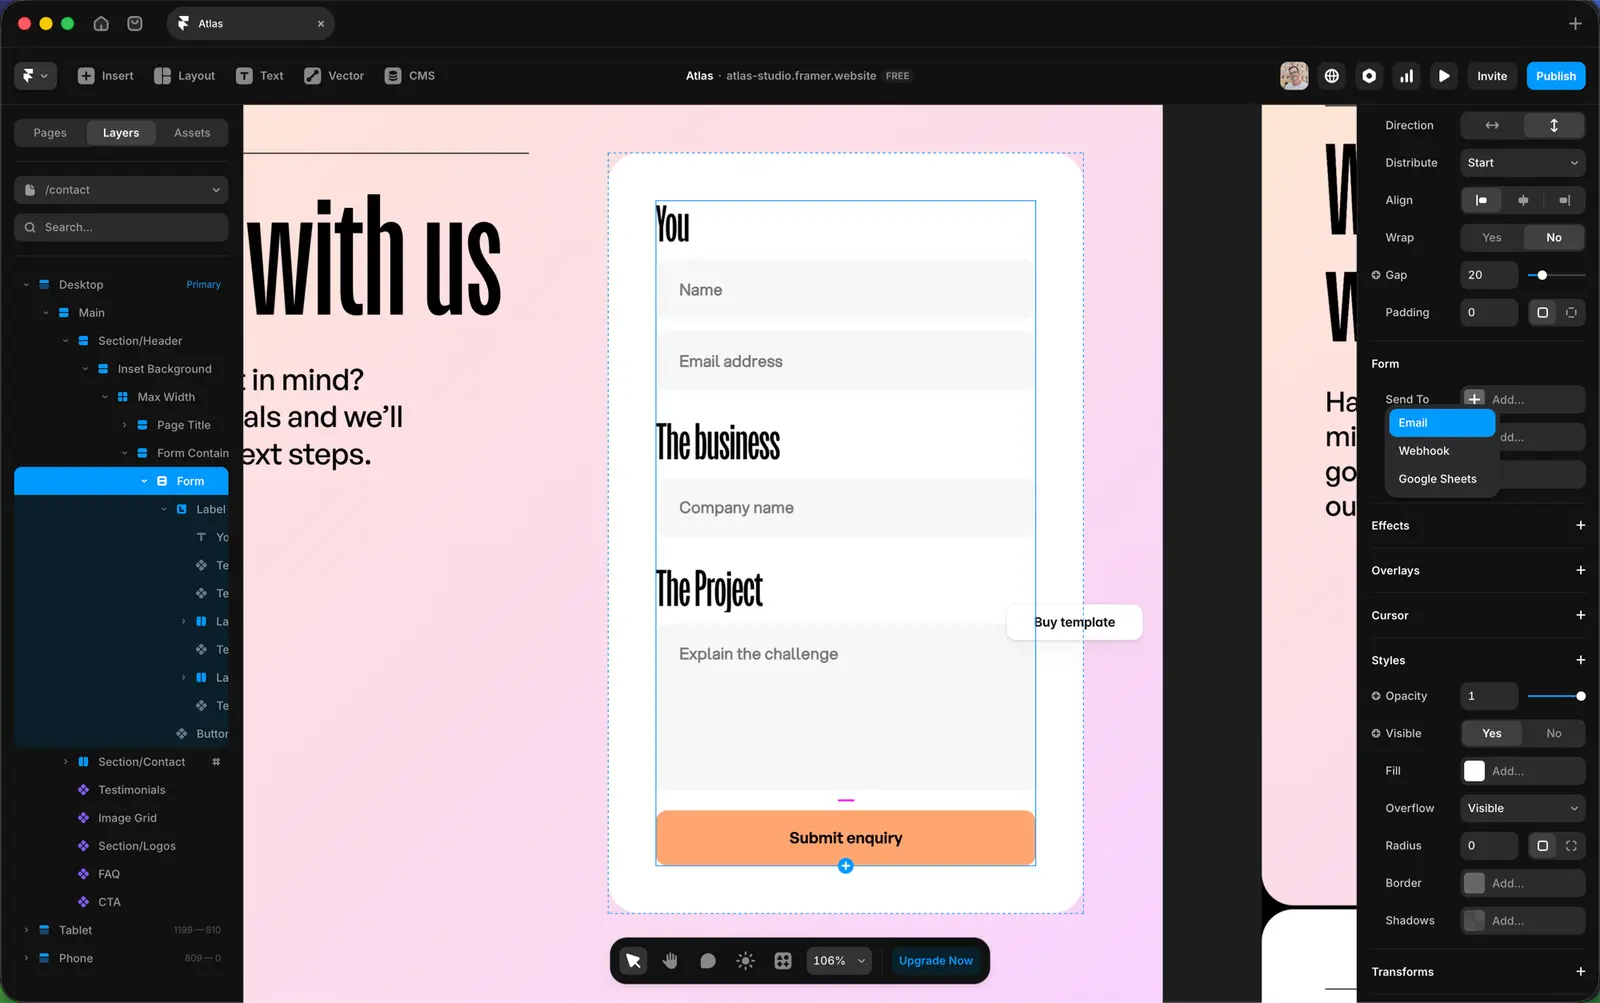Set Wrap to Yes

1492,238
